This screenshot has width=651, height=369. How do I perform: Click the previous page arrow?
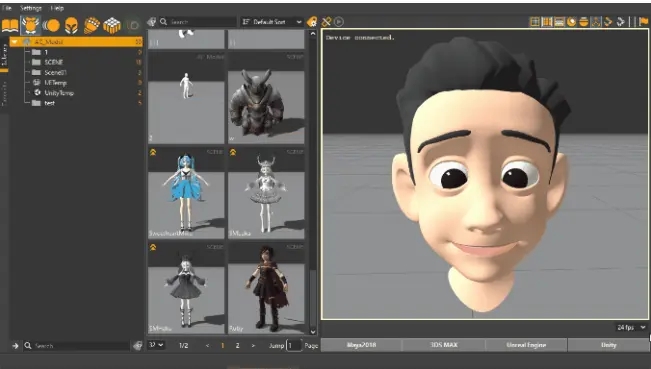pyautogui.click(x=208, y=345)
